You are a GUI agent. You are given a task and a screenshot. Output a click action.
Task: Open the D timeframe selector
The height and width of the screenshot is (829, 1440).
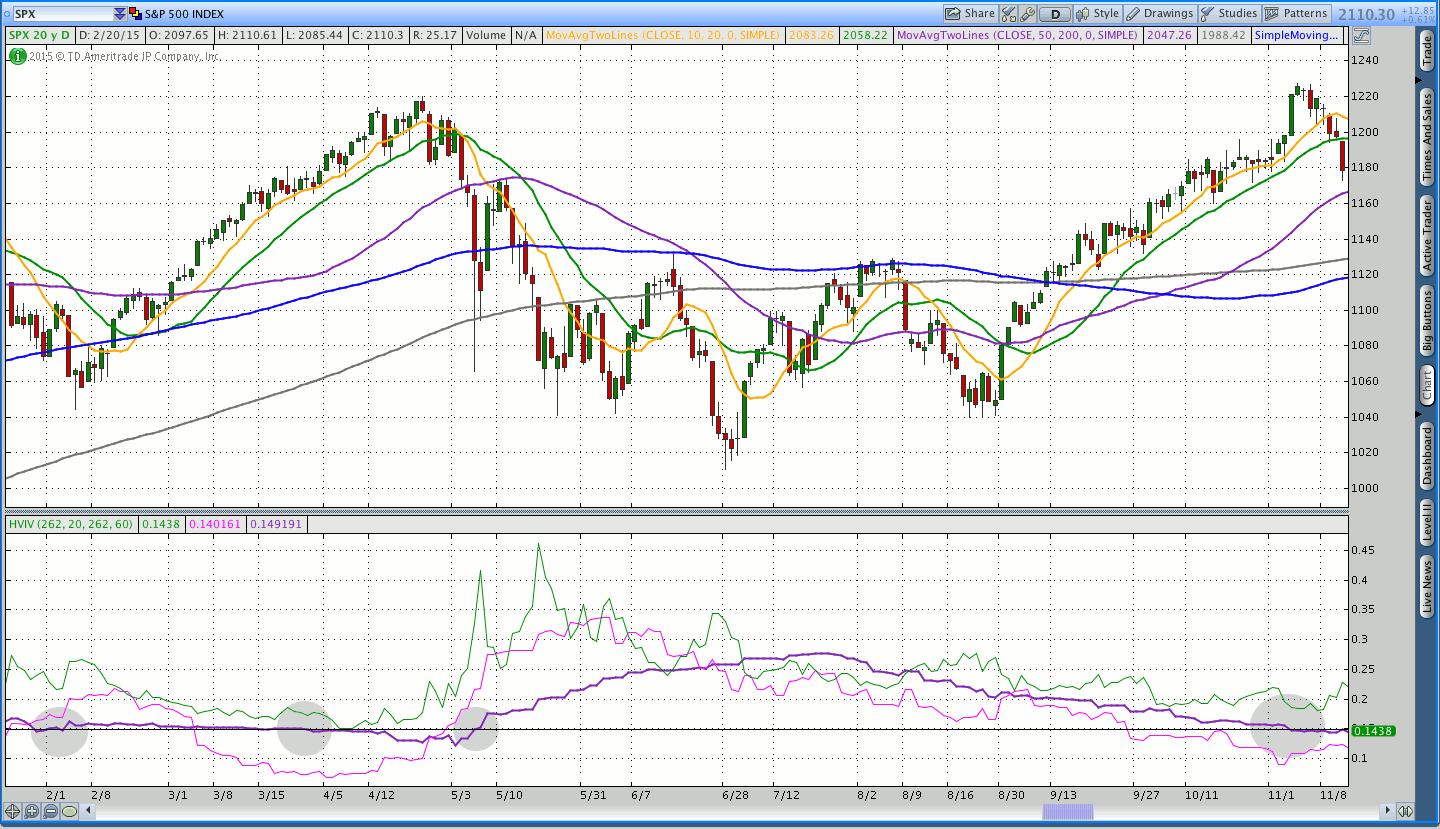point(1054,14)
